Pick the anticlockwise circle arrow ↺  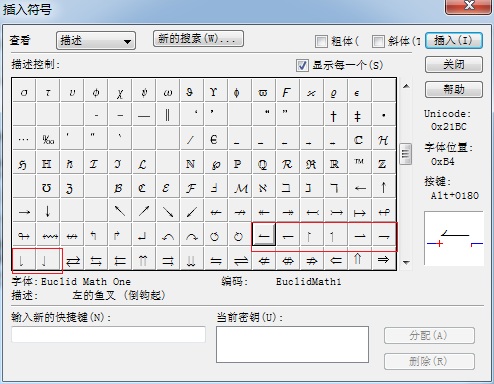click(216, 235)
